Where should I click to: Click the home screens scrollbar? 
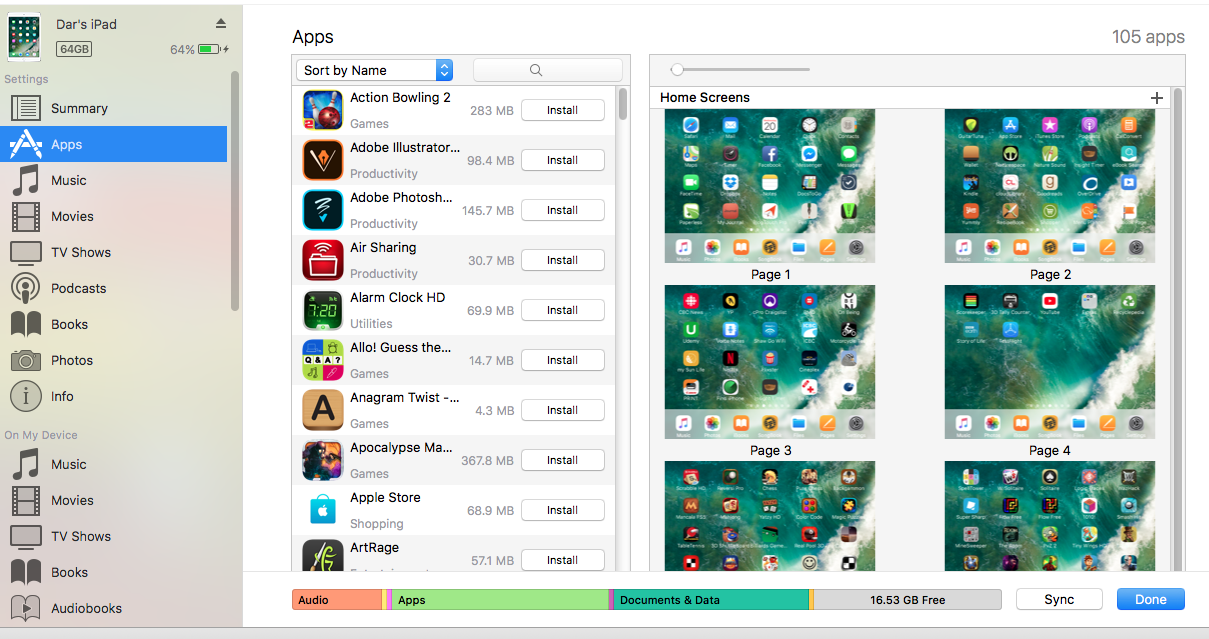coord(1177,330)
